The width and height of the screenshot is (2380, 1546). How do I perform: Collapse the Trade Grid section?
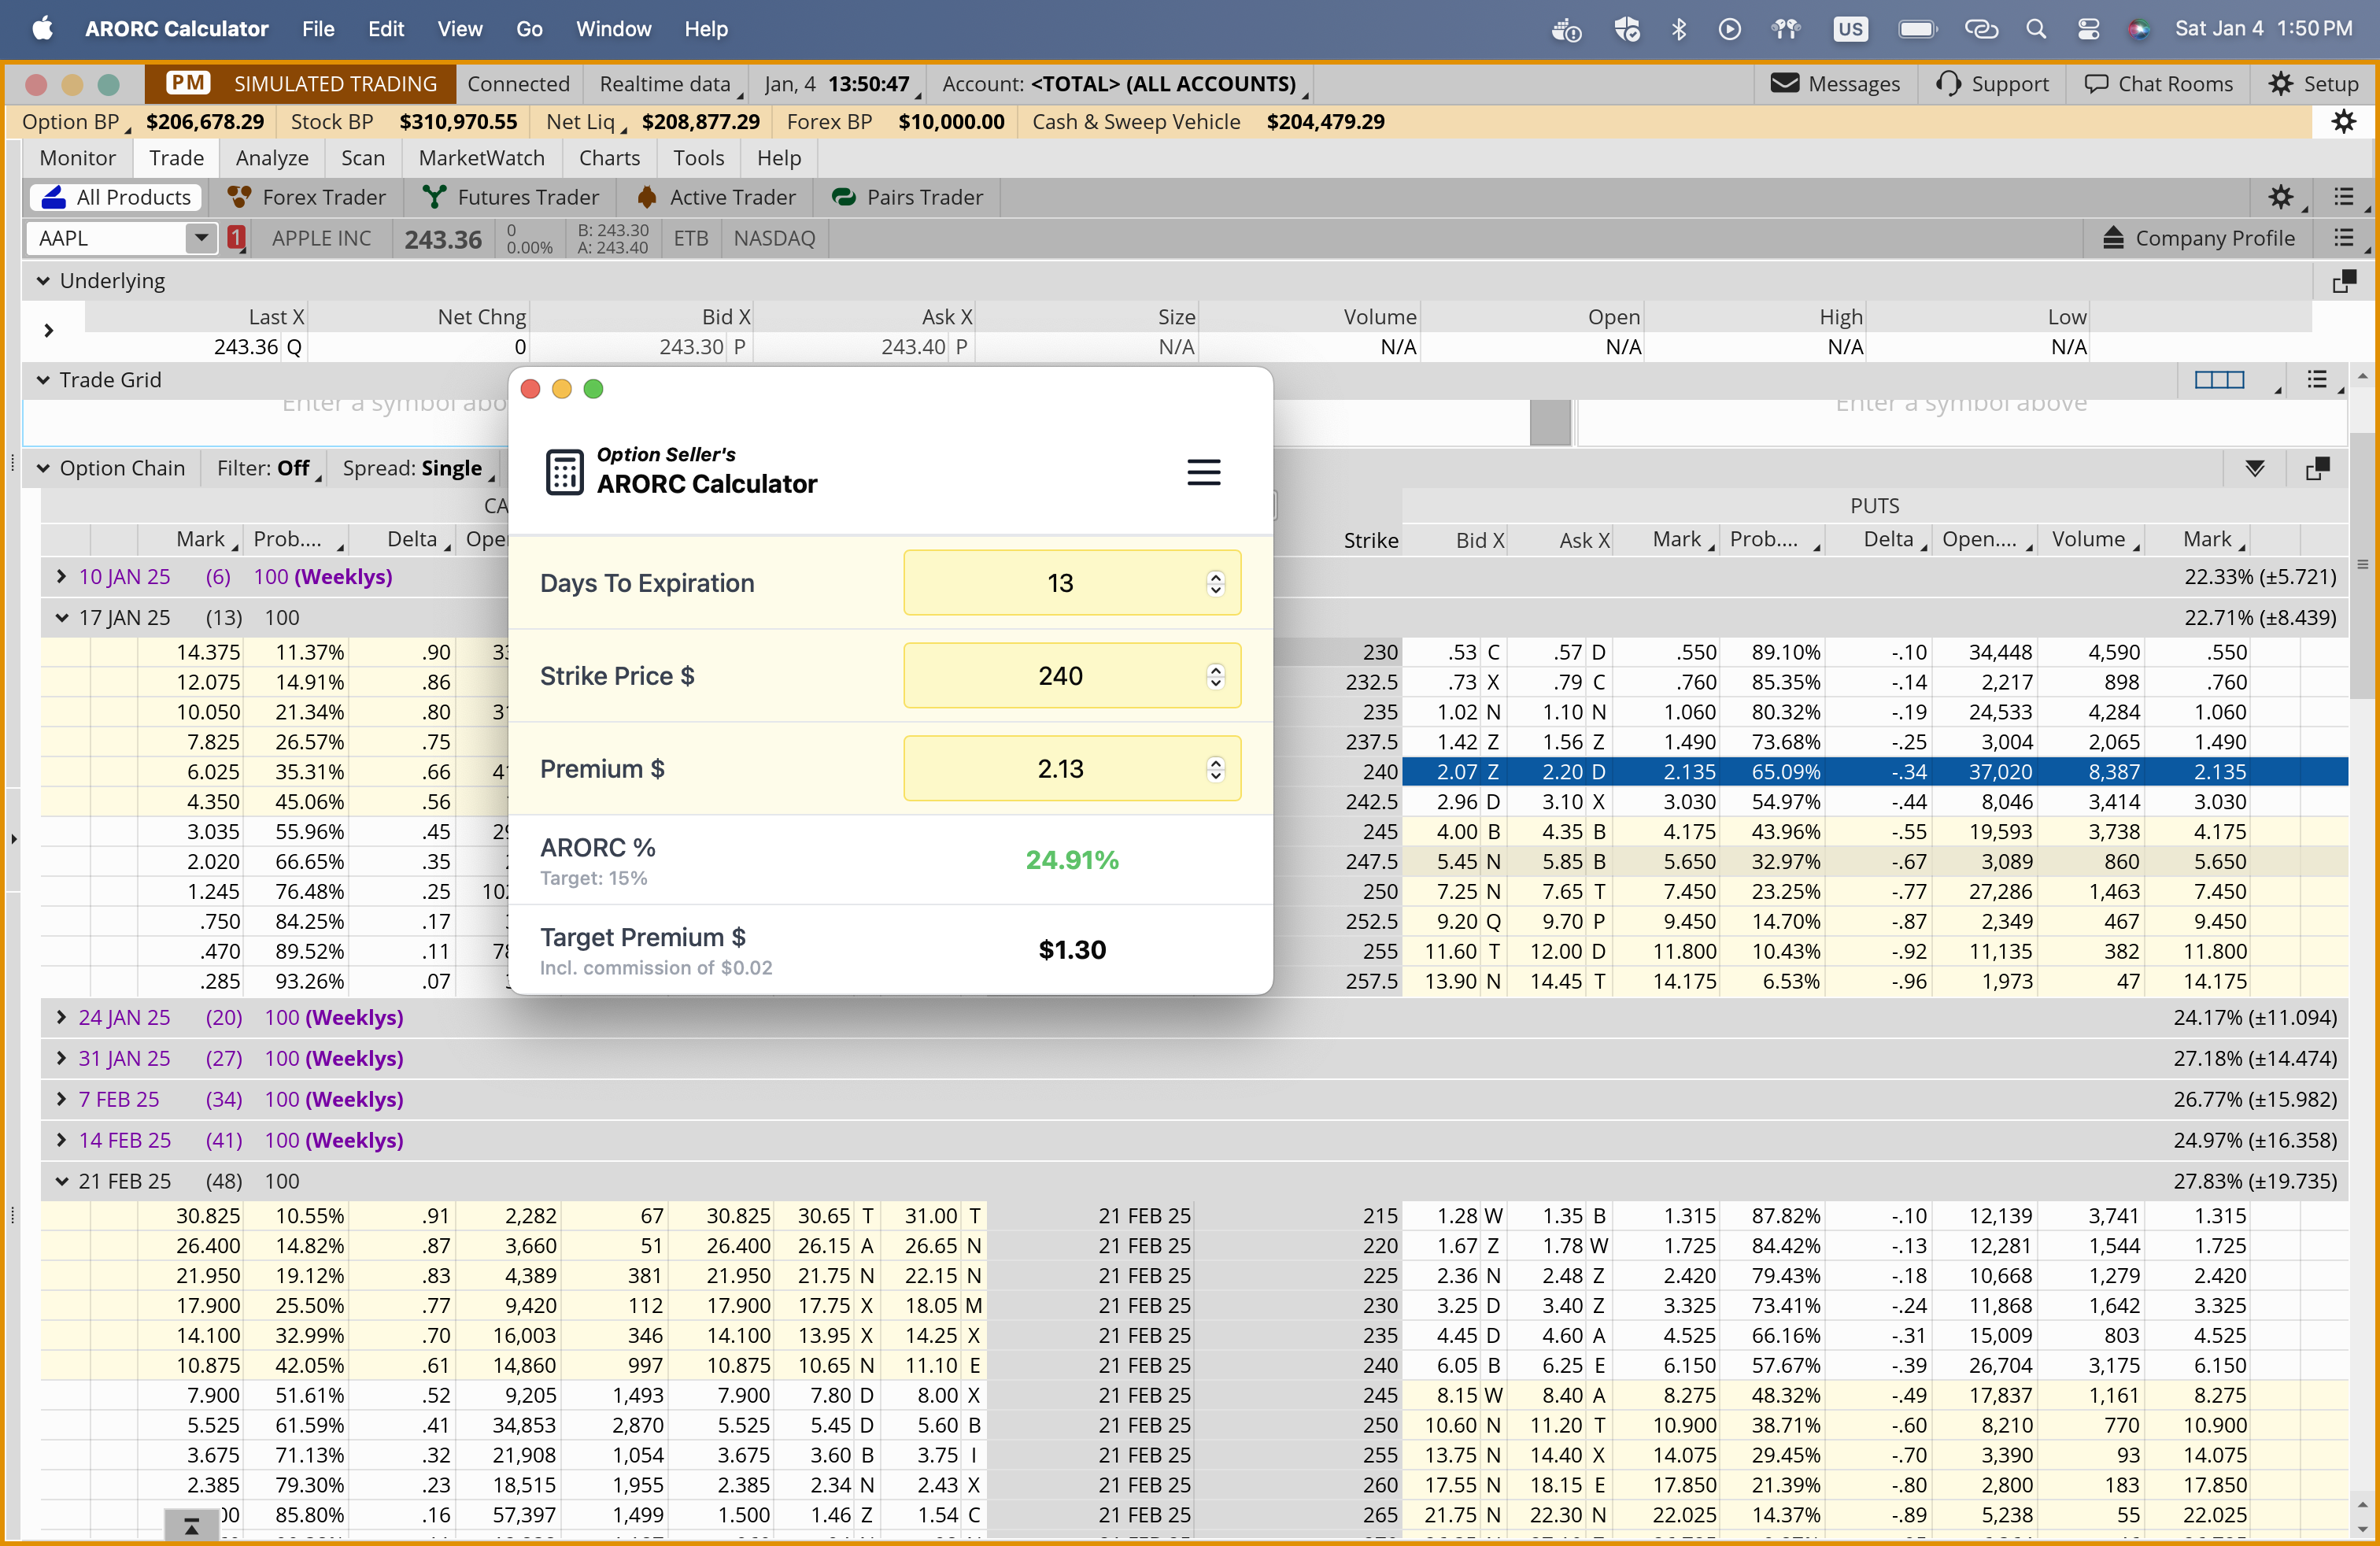click(43, 380)
